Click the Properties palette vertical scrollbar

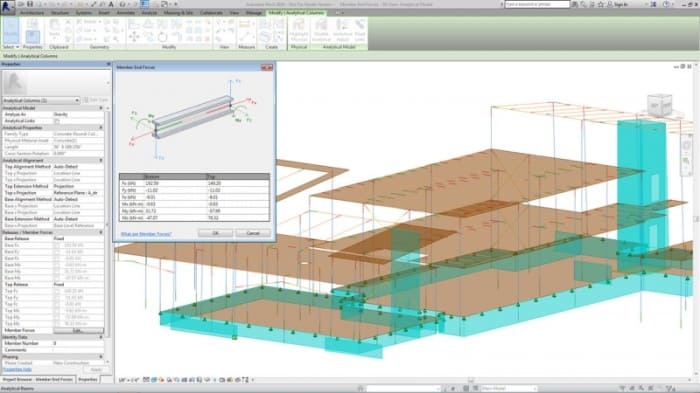pos(107,223)
